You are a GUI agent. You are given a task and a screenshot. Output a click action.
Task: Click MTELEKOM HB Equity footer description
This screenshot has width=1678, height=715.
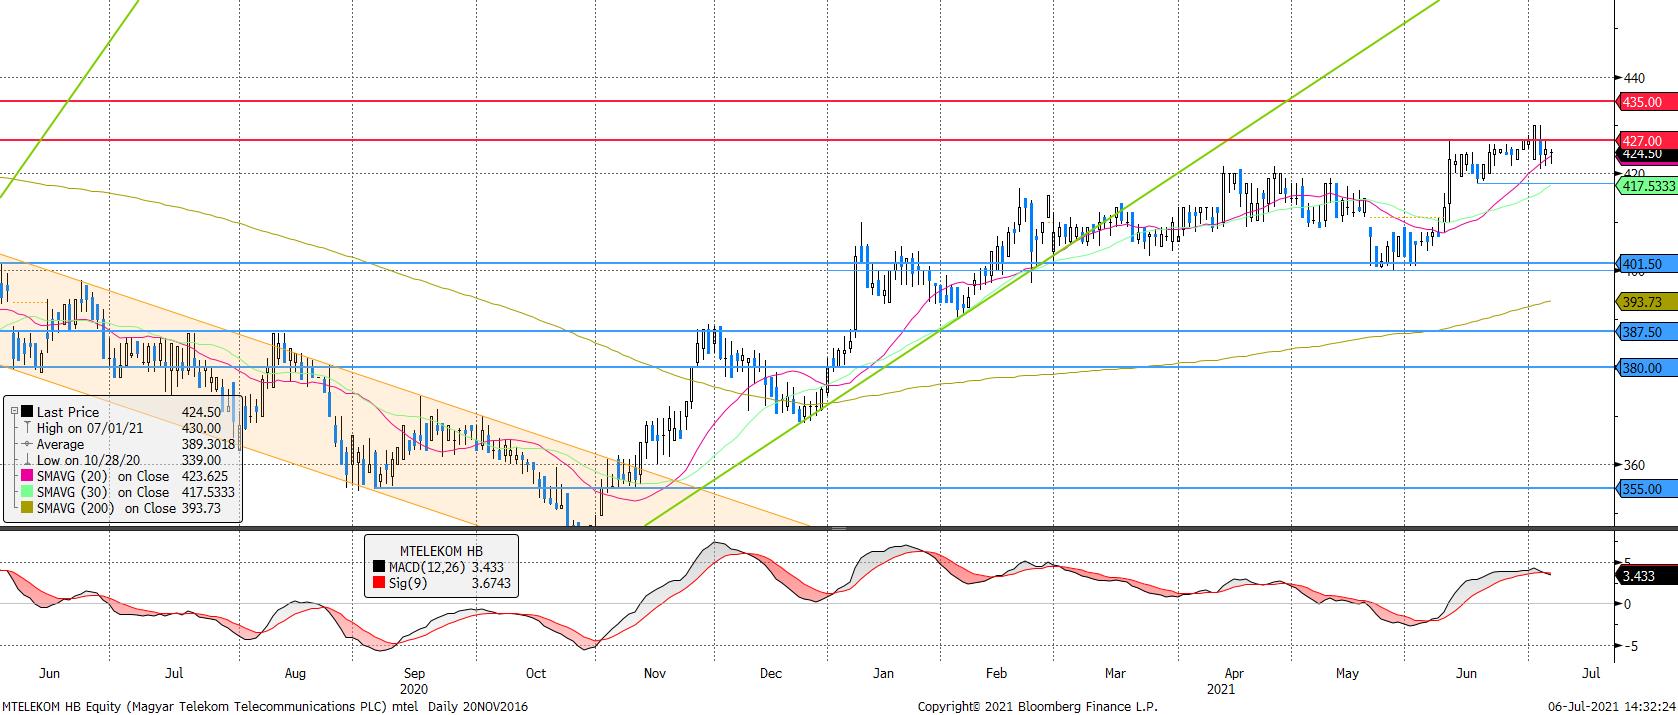[x=265, y=706]
